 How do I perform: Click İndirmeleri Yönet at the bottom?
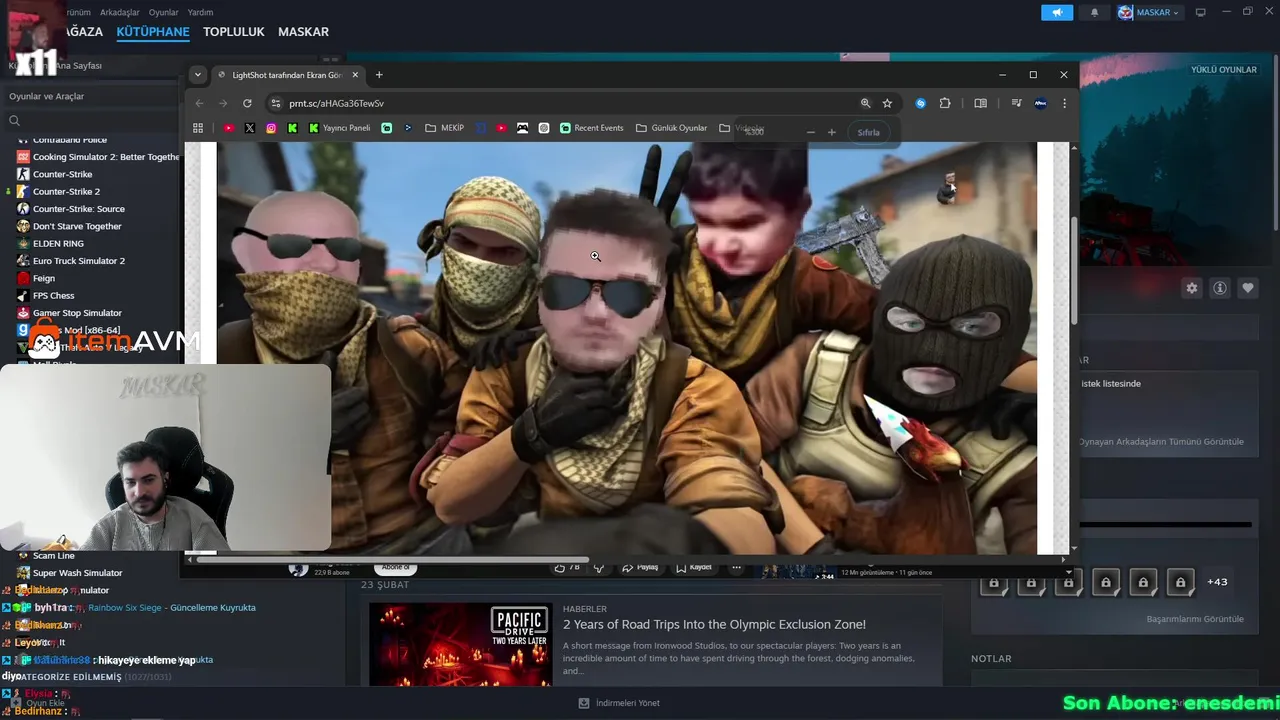(619, 703)
